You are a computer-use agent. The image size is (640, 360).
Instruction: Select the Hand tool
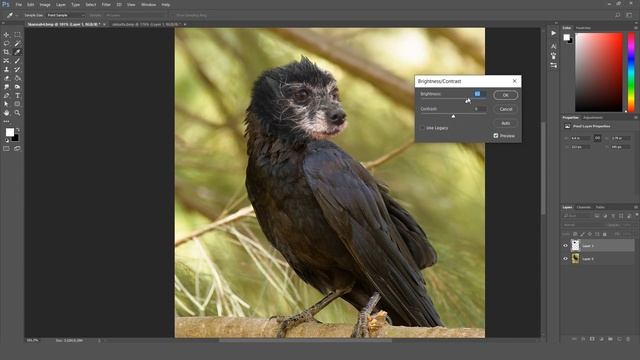tap(6, 113)
